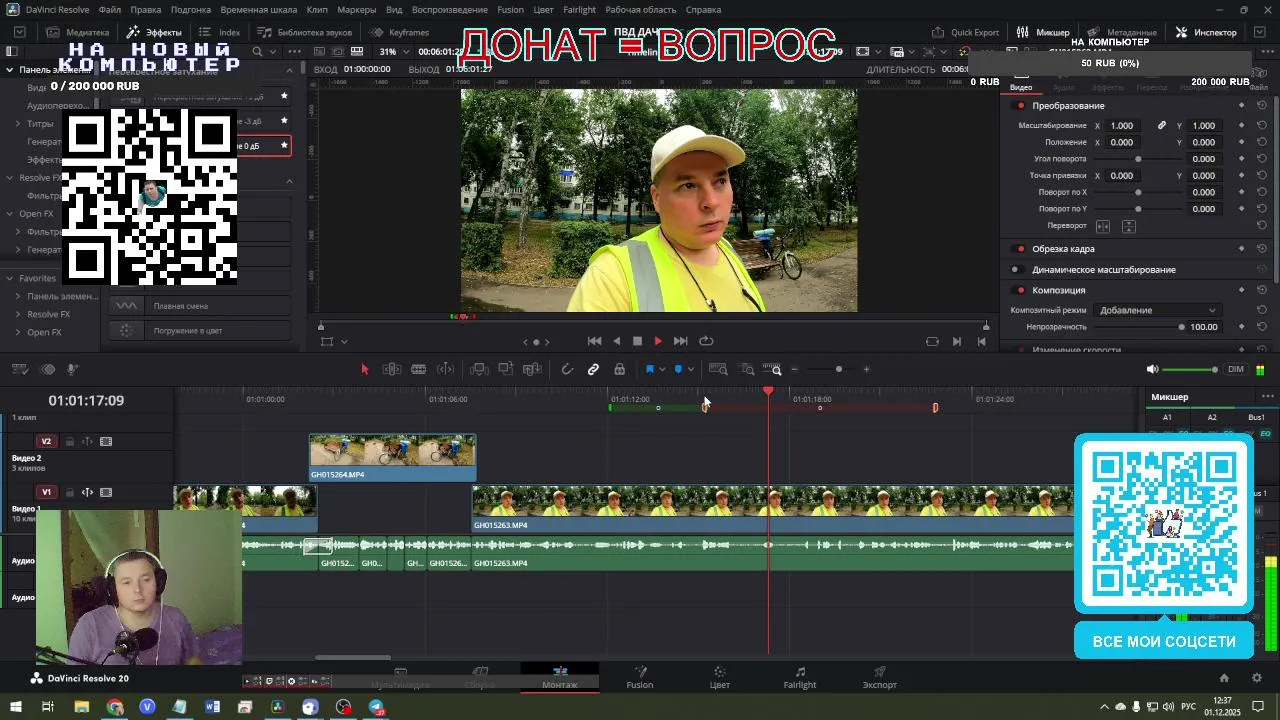The image size is (1280, 720).
Task: Toggle the Linked Selection chain icon
Action: [x=593, y=370]
